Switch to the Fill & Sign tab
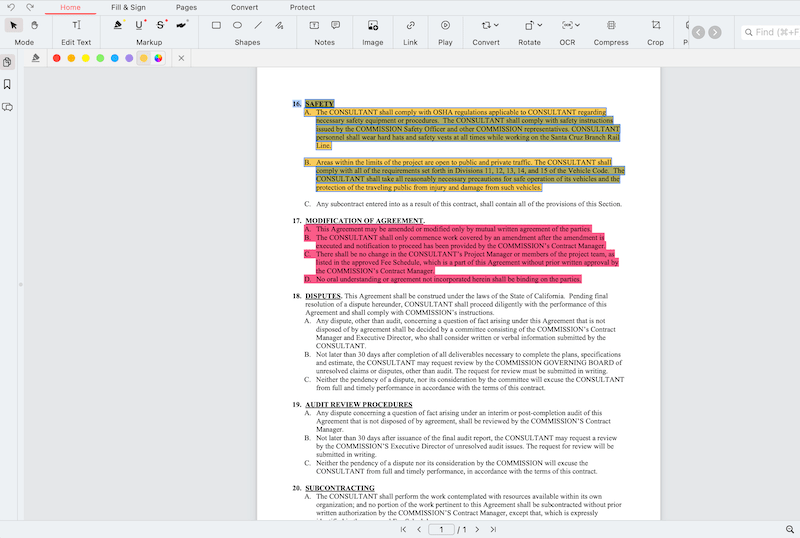This screenshot has width=800, height=538. point(128,7)
